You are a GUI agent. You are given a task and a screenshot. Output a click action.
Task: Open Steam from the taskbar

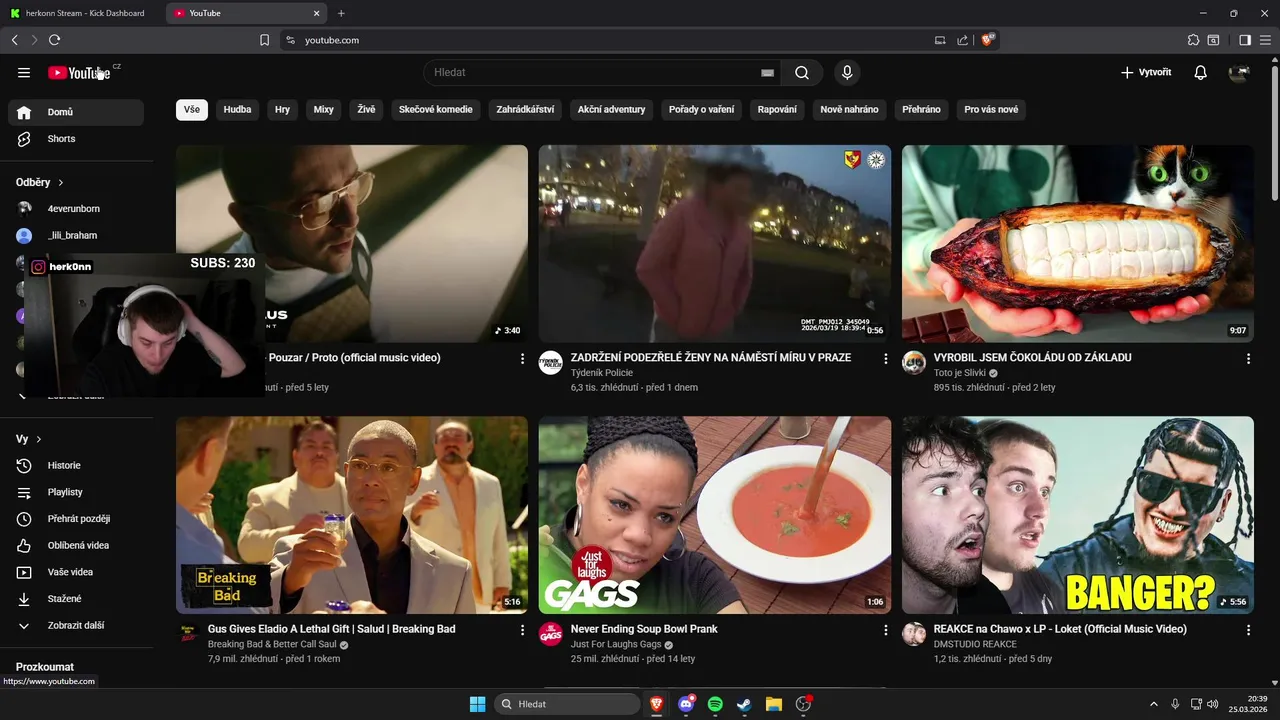tap(744, 704)
